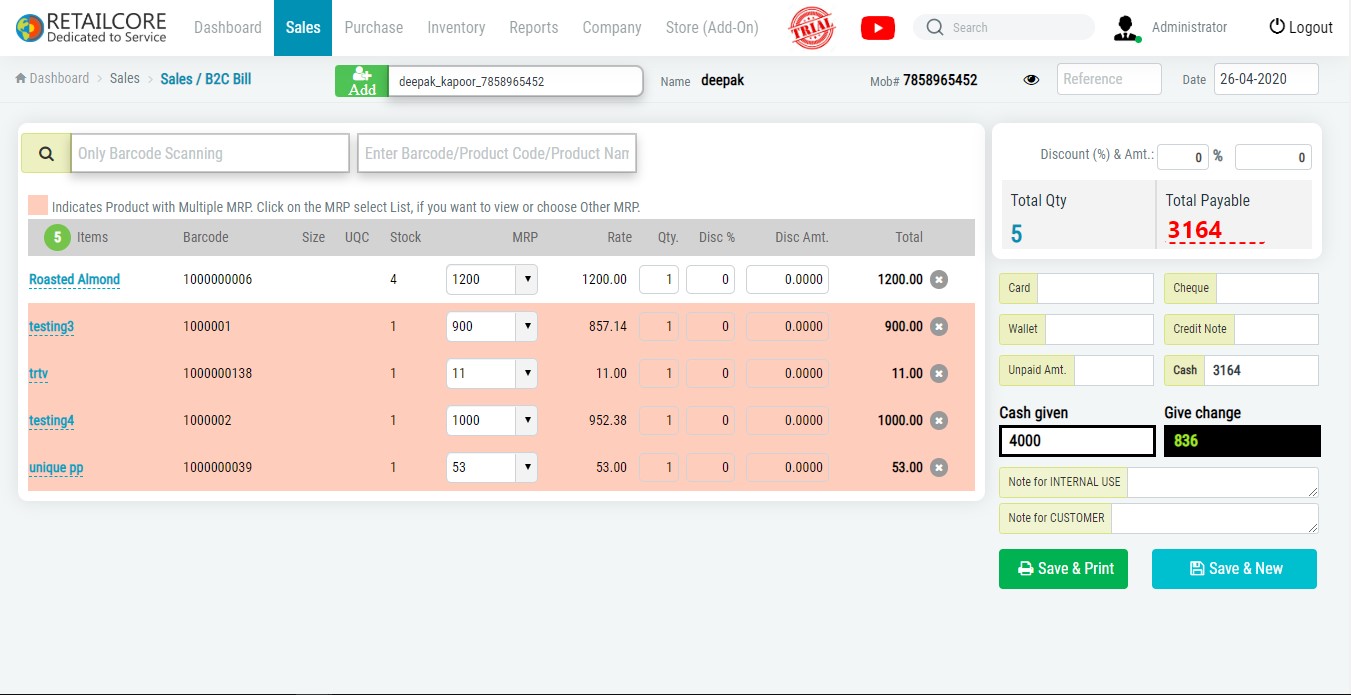Click the customer name search field

click(515, 81)
